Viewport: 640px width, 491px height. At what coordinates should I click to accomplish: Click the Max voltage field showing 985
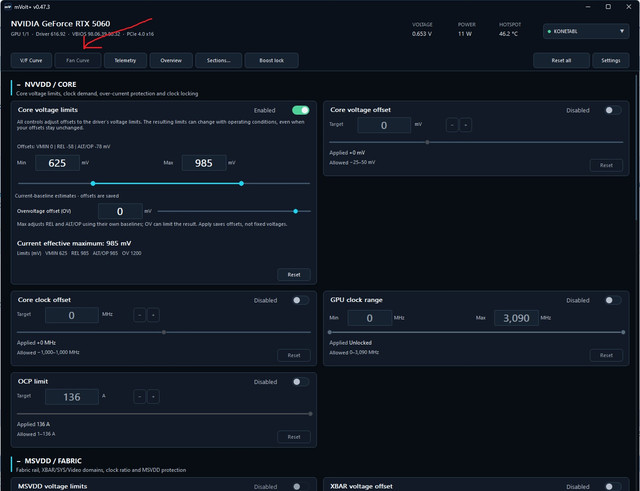coord(204,163)
